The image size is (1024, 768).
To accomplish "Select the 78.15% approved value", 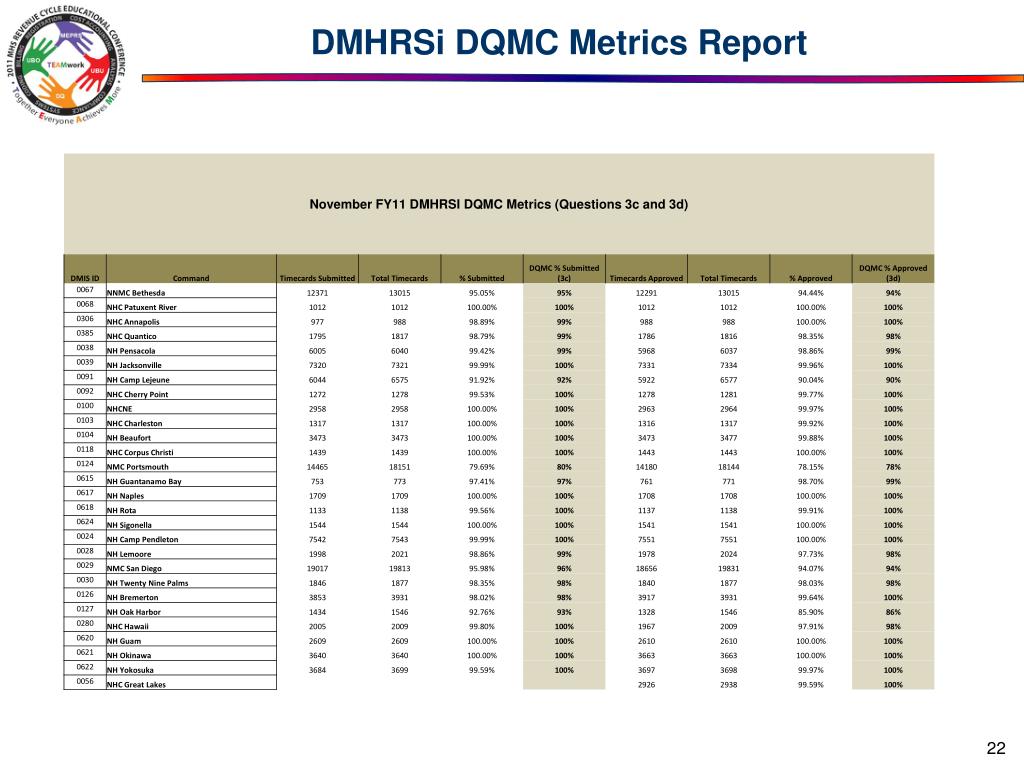I will [811, 467].
